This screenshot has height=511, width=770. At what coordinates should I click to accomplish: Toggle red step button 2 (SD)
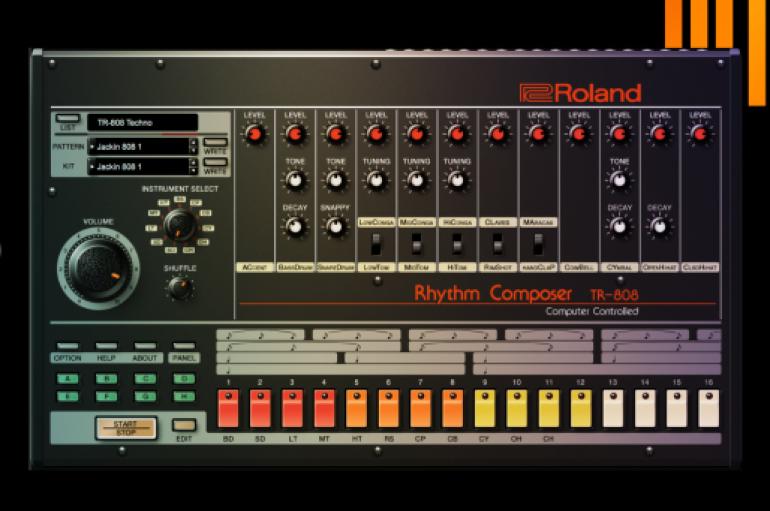coord(260,409)
